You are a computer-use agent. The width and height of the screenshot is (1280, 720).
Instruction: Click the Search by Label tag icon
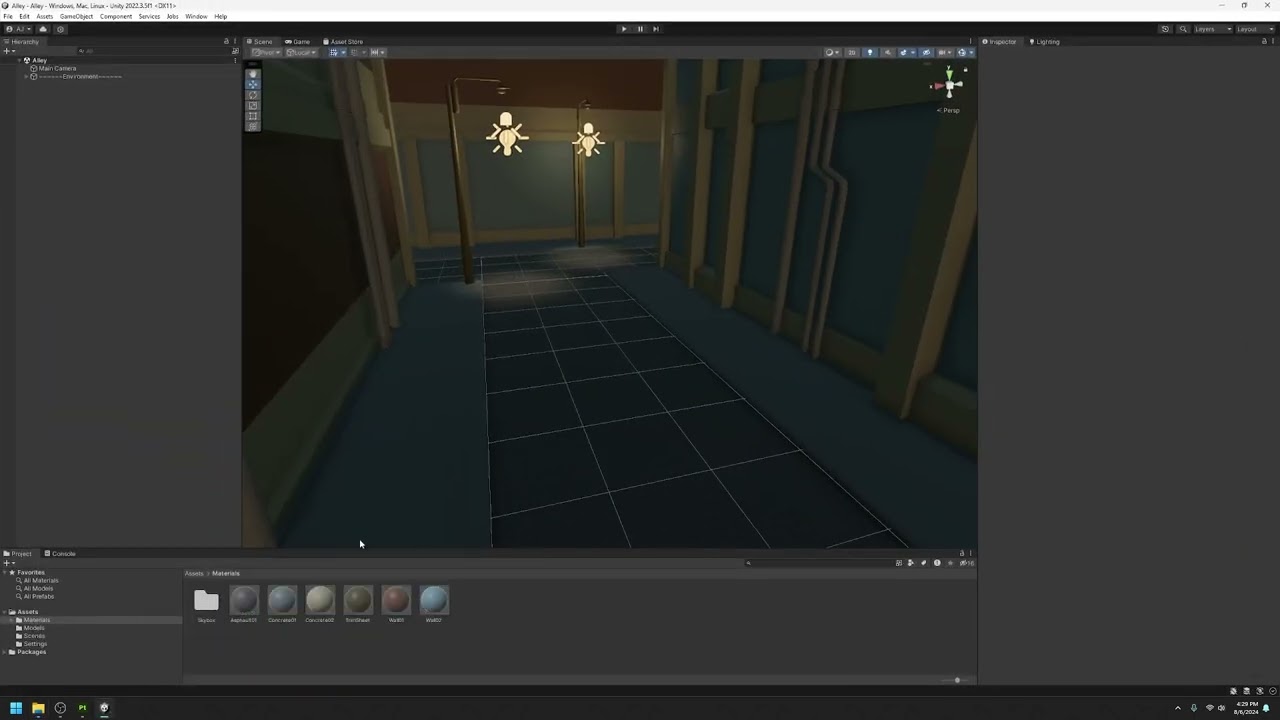[x=923, y=563]
